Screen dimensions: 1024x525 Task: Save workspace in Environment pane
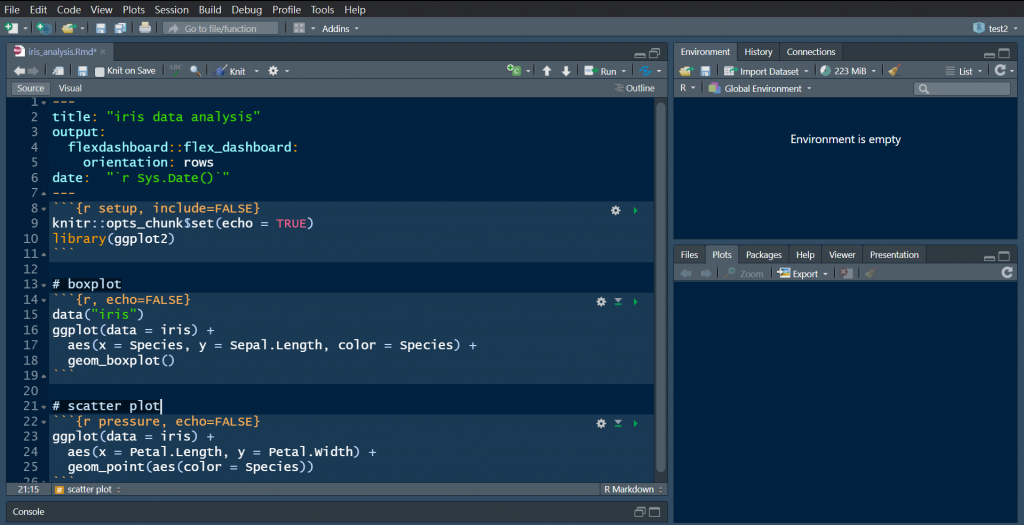tap(705, 71)
